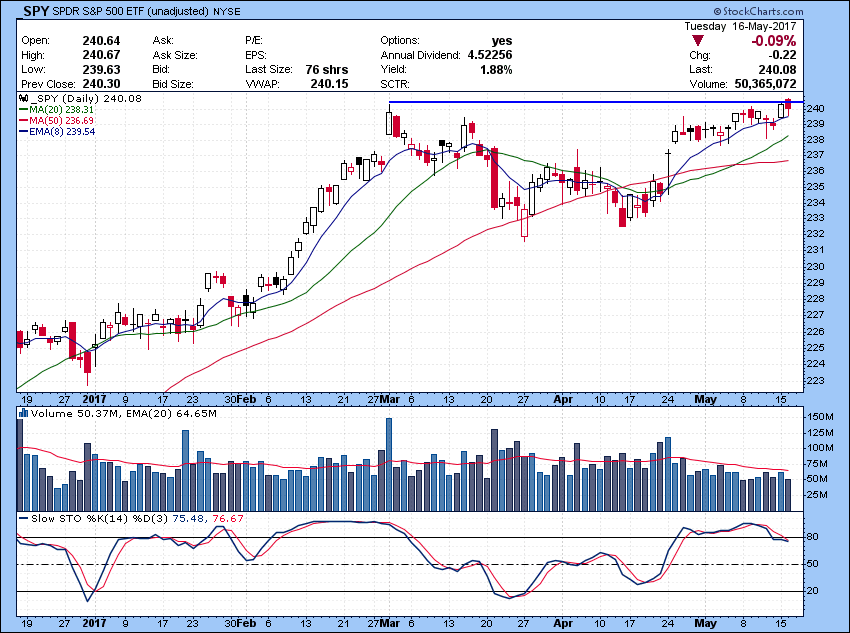Select the SPY ticker symbol in header
The image size is (850, 633).
(x=36, y=11)
